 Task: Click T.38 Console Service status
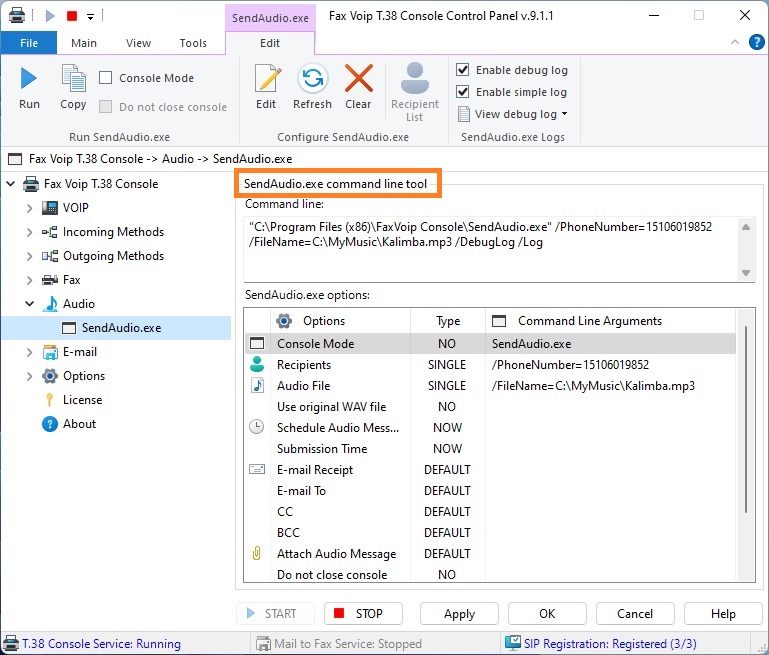(x=92, y=643)
